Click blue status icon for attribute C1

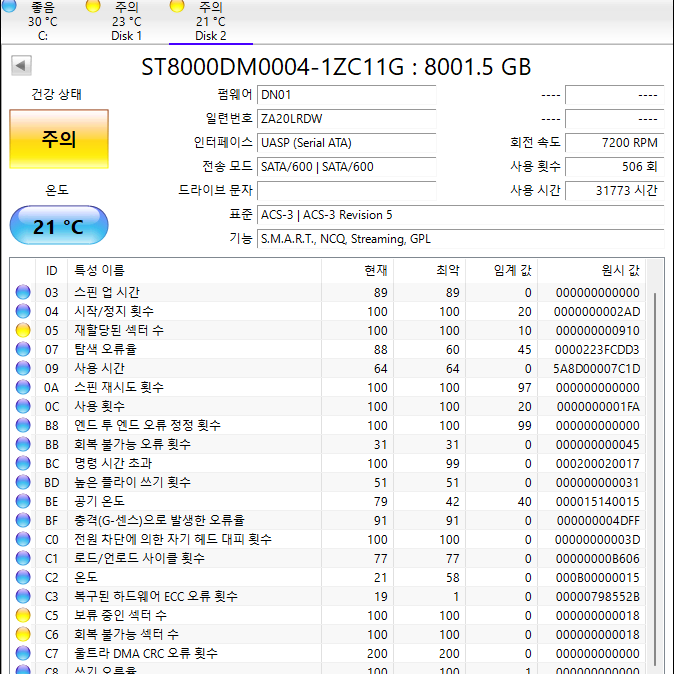tap(23, 558)
